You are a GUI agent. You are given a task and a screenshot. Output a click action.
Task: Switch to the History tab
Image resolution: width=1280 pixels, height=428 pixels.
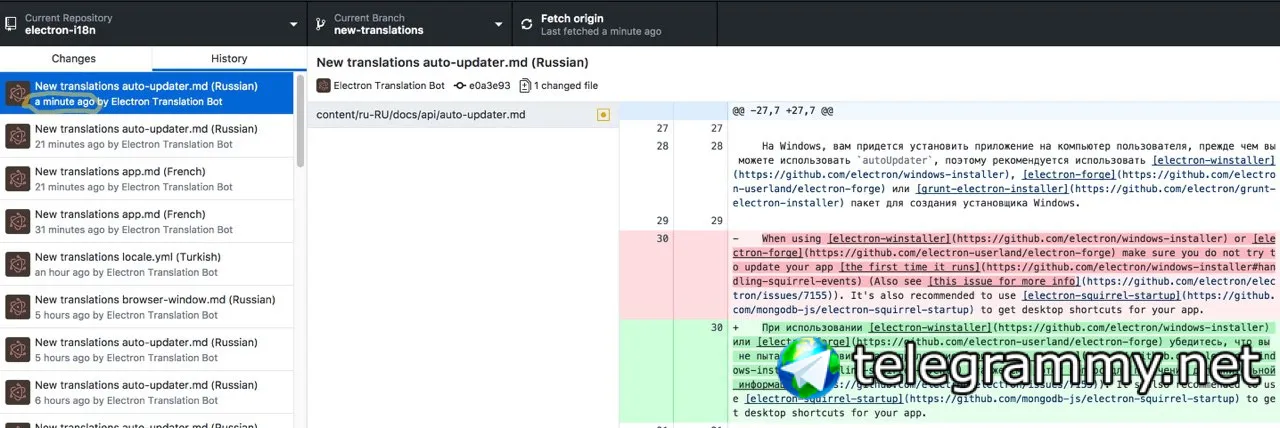tap(229, 59)
